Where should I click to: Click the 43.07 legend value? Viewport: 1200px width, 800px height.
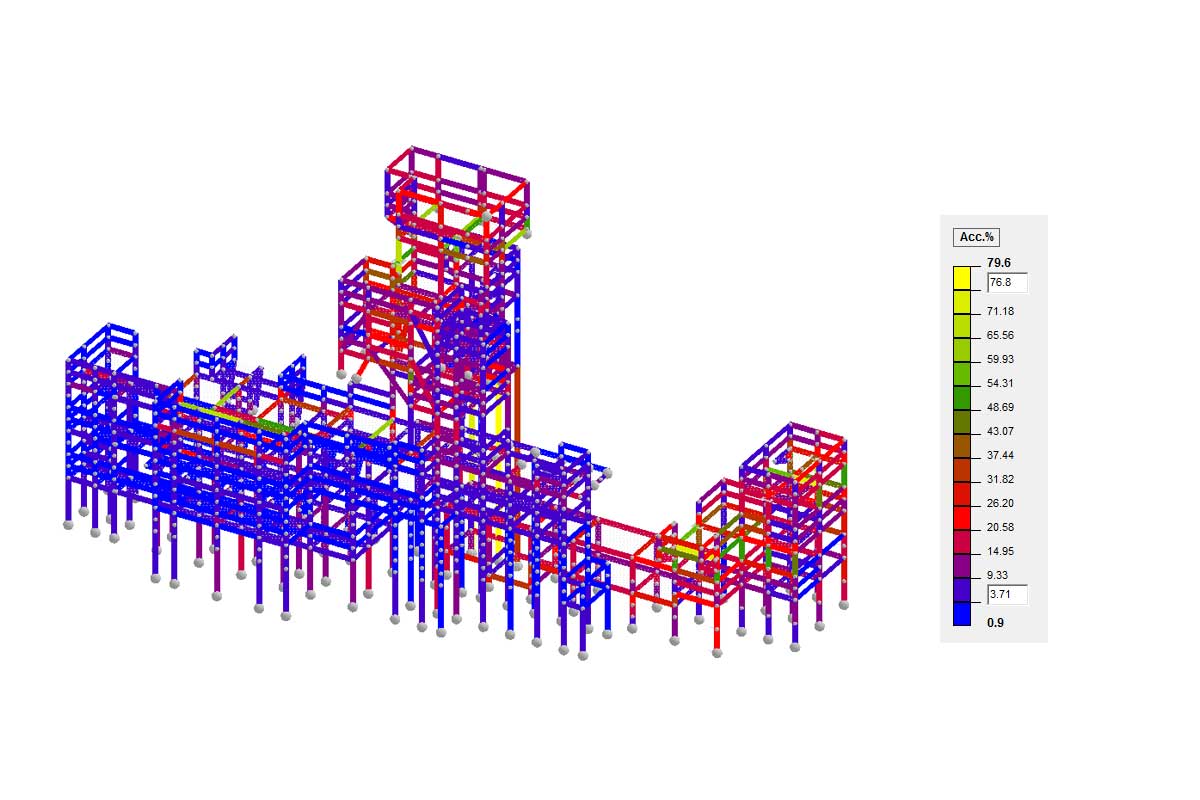click(x=1000, y=431)
